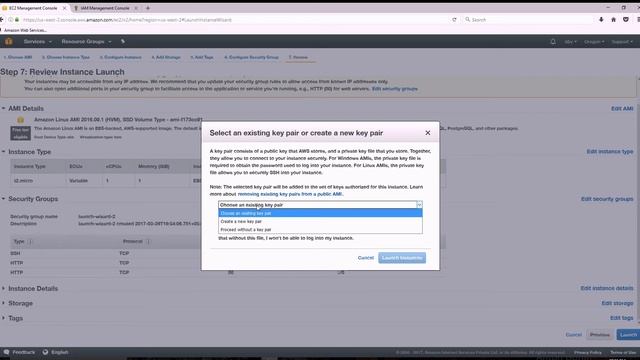Click the reload page icon
Viewport: 640px width, 360px height.
(x=454, y=20)
